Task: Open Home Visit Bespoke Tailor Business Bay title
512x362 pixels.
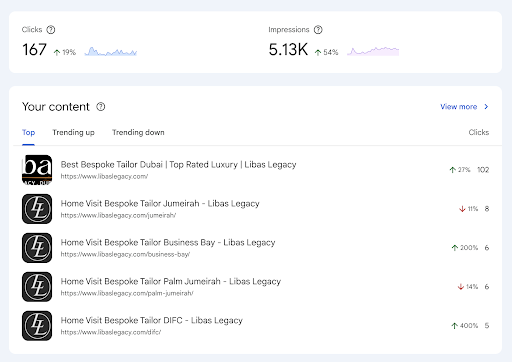Action: [168, 243]
